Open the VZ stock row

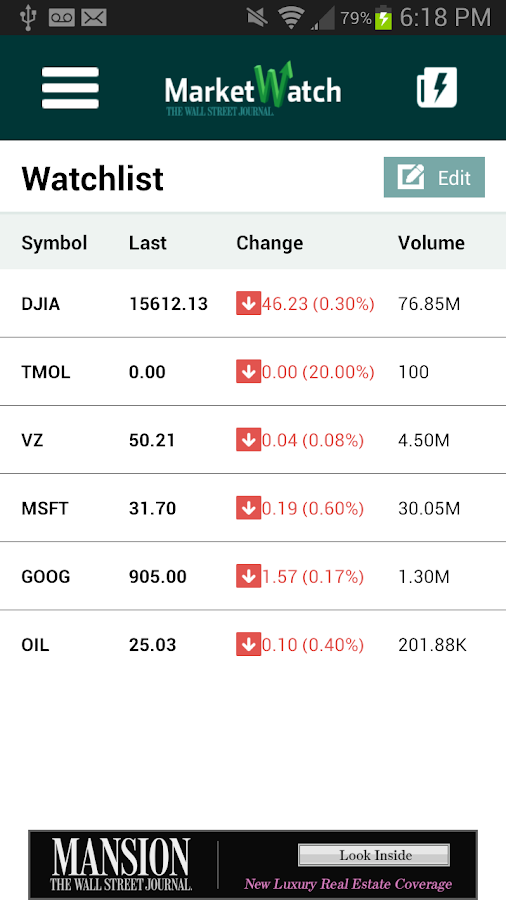[253, 440]
